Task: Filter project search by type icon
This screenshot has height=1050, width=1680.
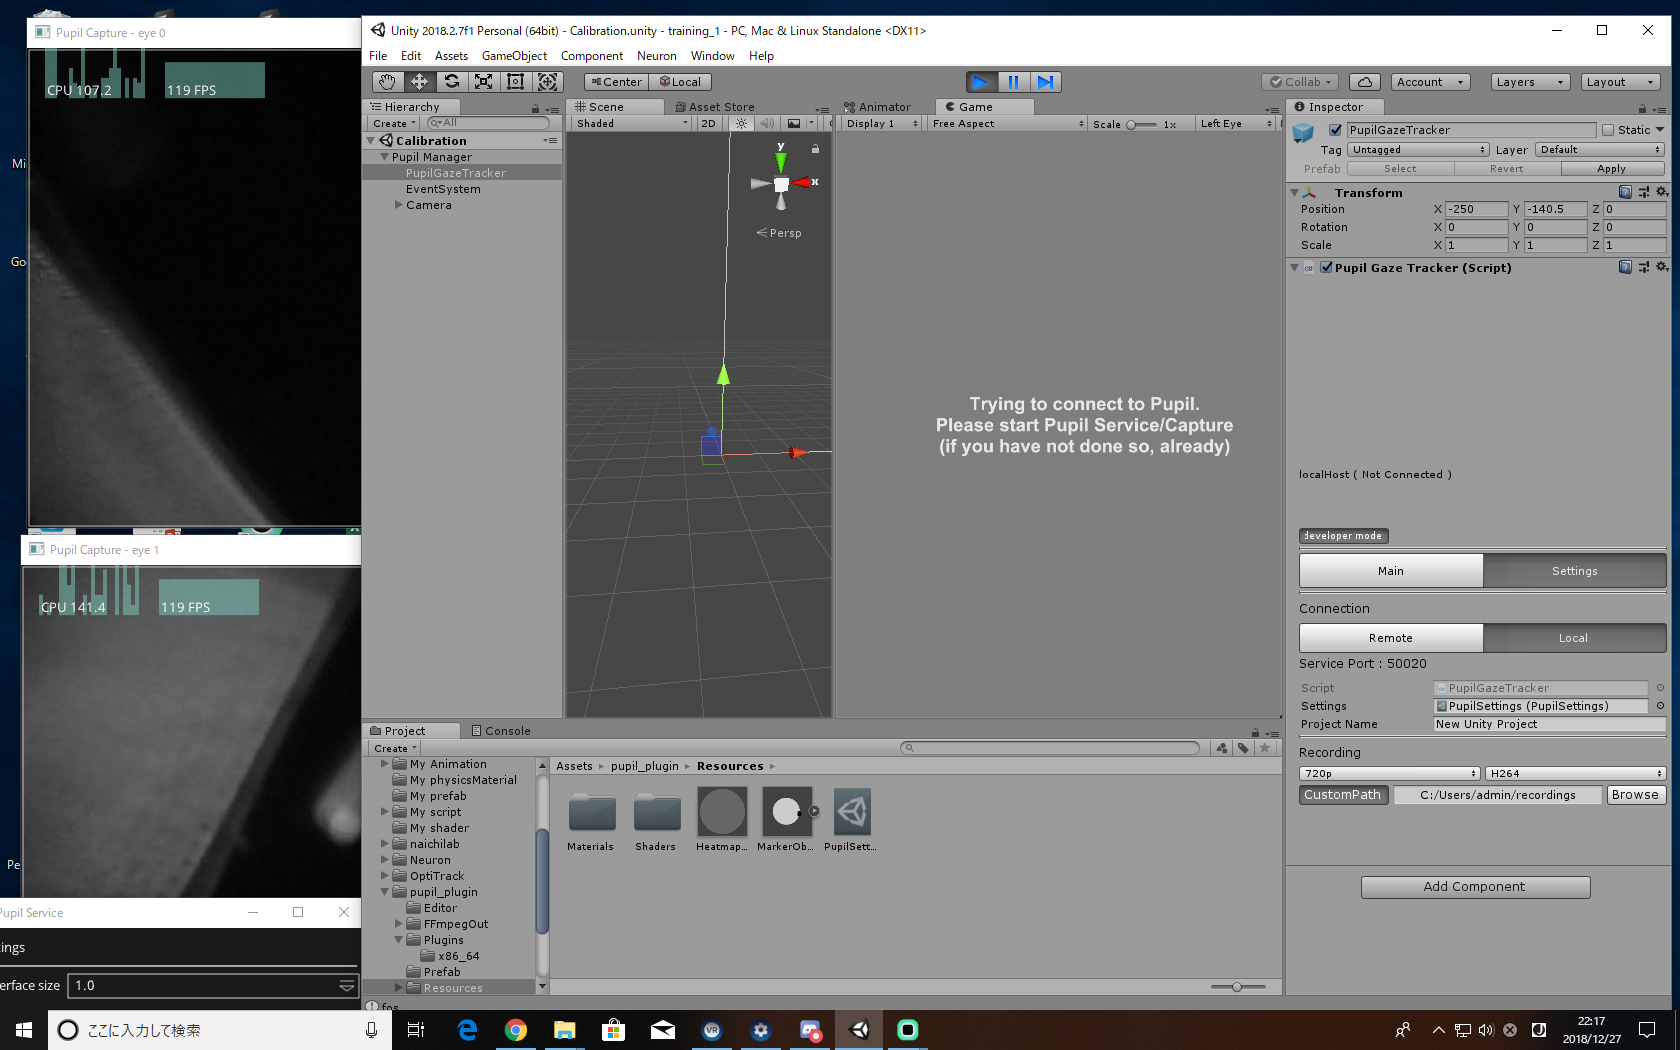Action: (x=1222, y=748)
